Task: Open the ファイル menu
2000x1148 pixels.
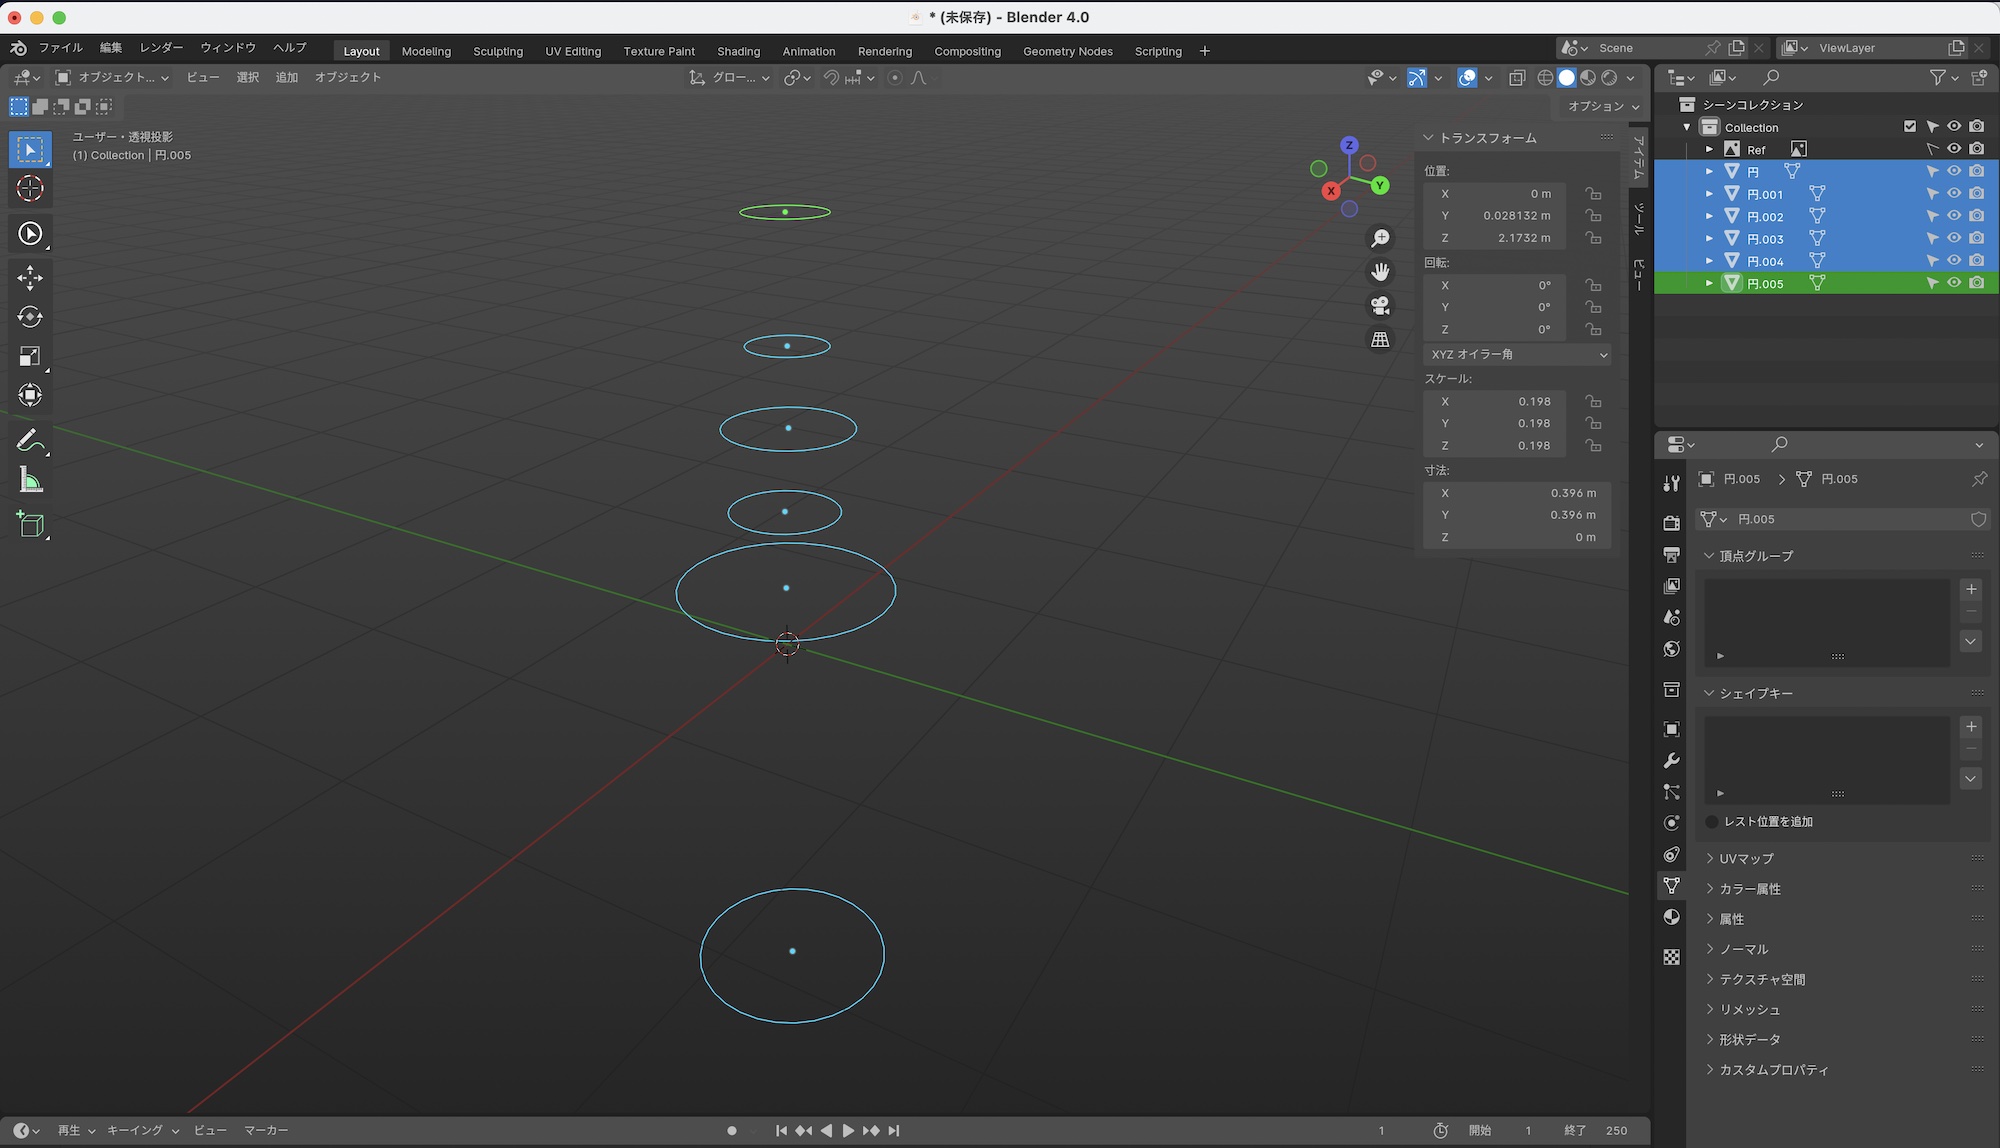Action: (x=60, y=48)
